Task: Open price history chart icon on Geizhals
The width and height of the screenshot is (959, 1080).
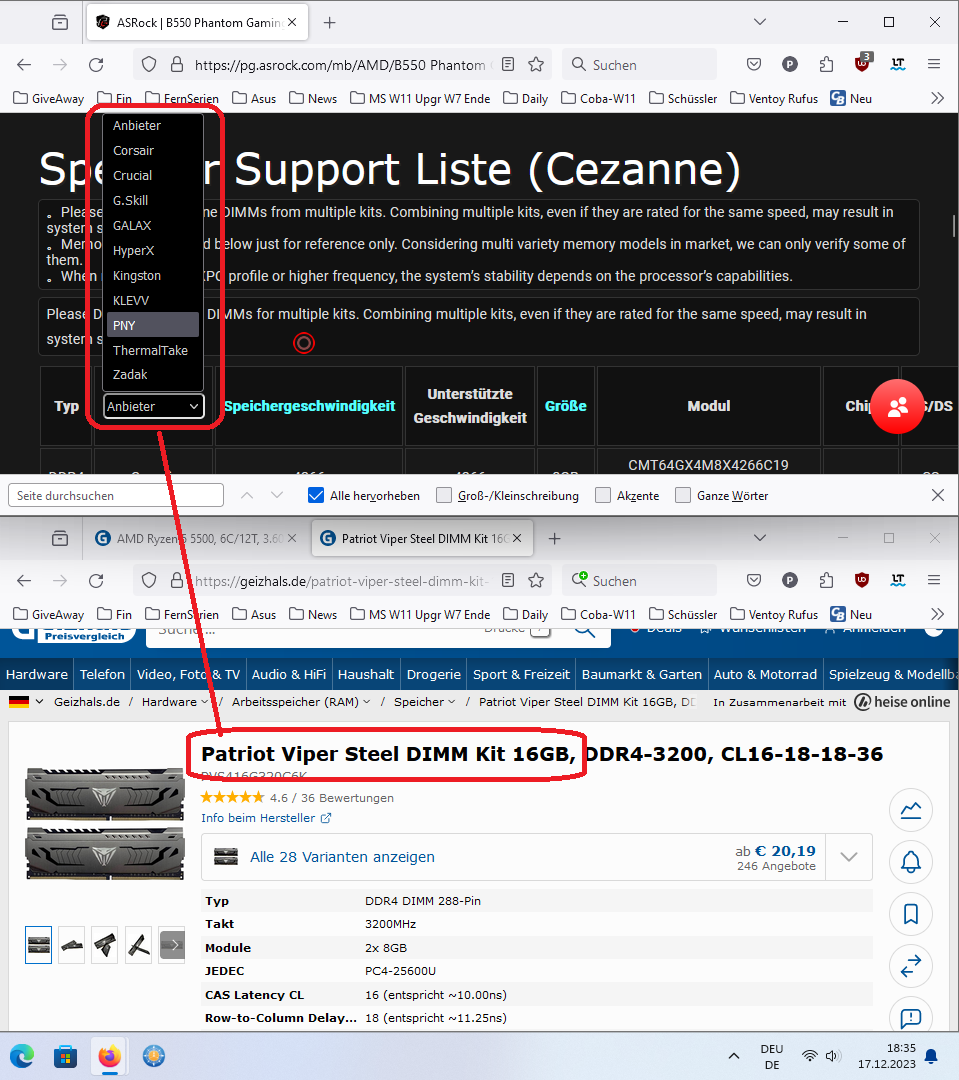Action: click(911, 810)
